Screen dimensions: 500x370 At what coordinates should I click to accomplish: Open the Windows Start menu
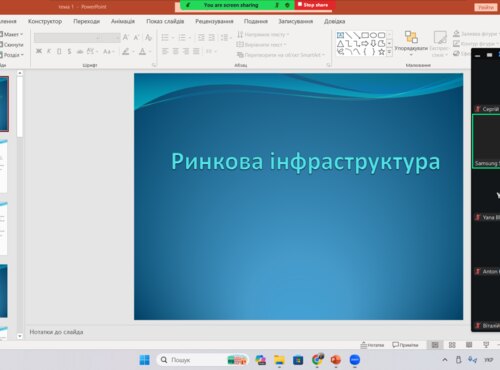(145, 360)
